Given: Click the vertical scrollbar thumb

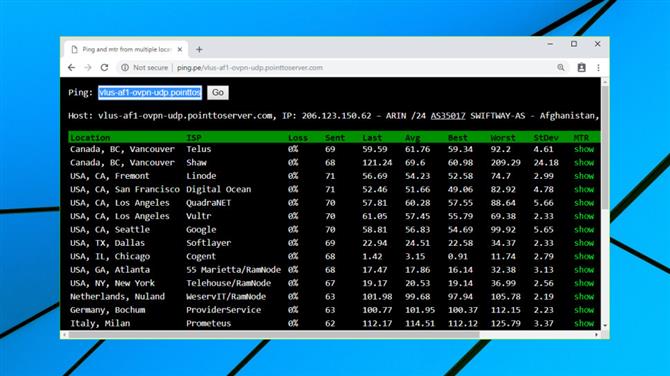Looking at the screenshot, I should pos(605,147).
